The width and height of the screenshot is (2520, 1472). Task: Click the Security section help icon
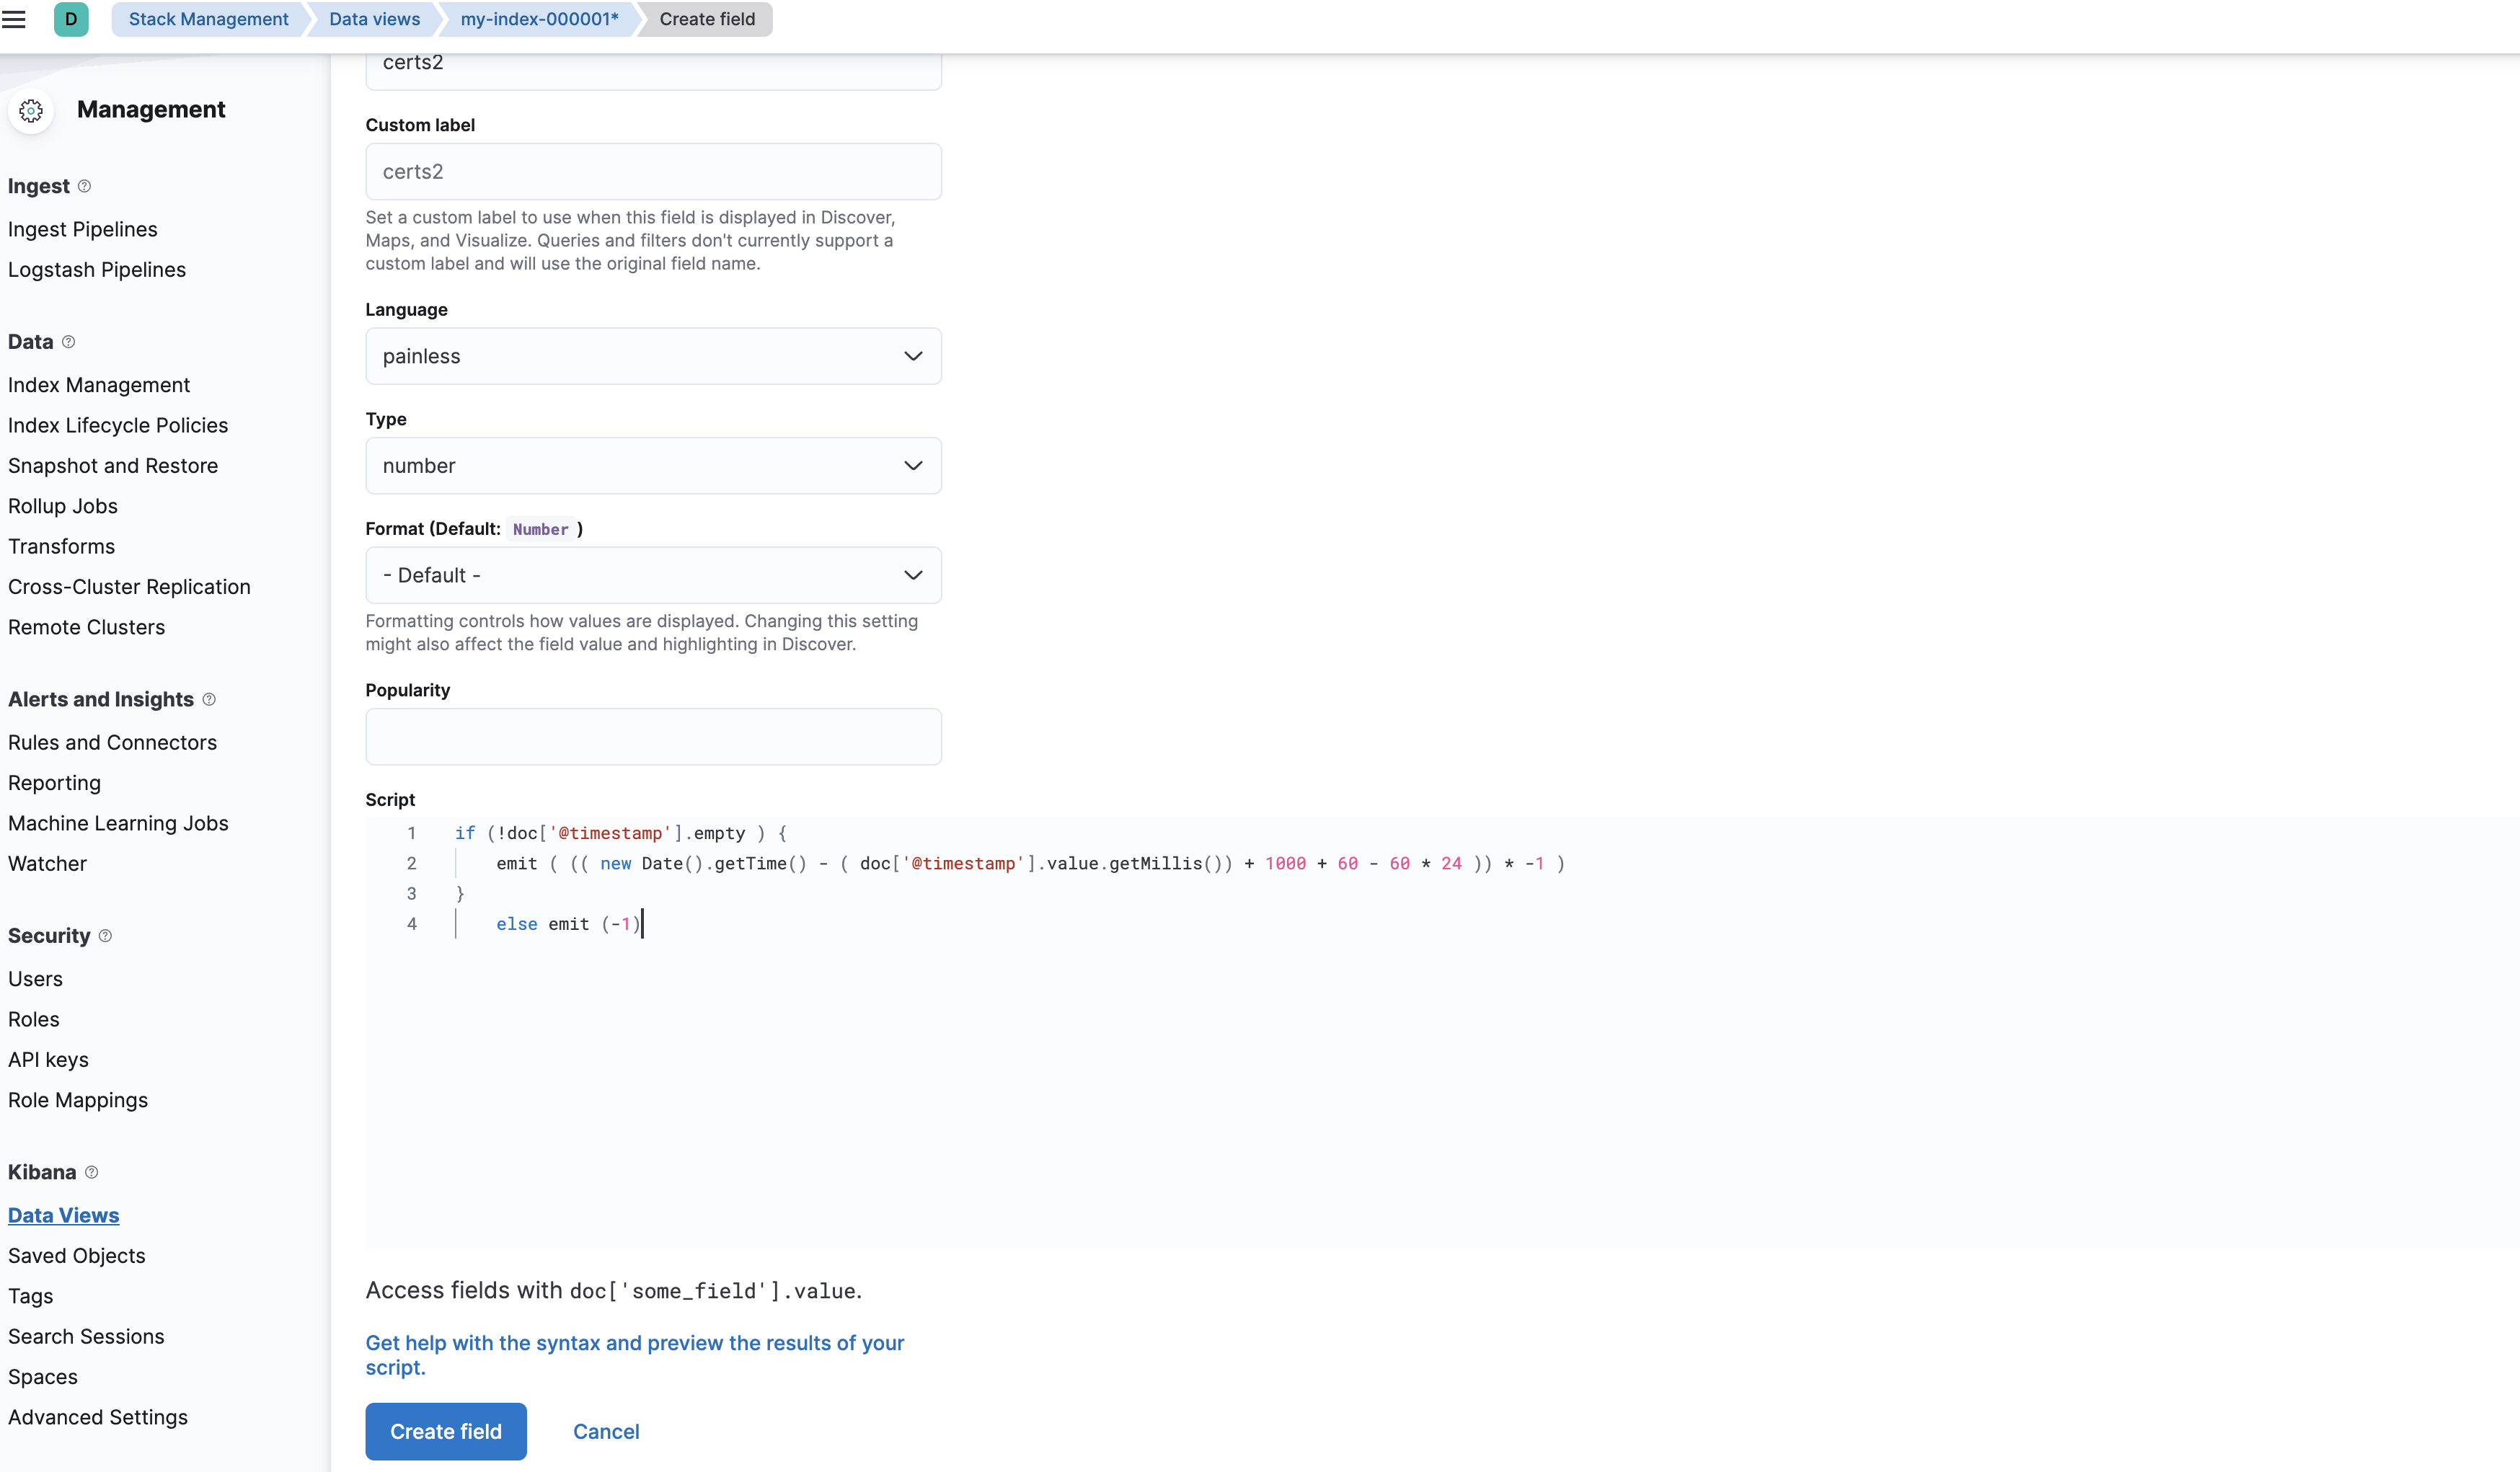click(x=105, y=936)
